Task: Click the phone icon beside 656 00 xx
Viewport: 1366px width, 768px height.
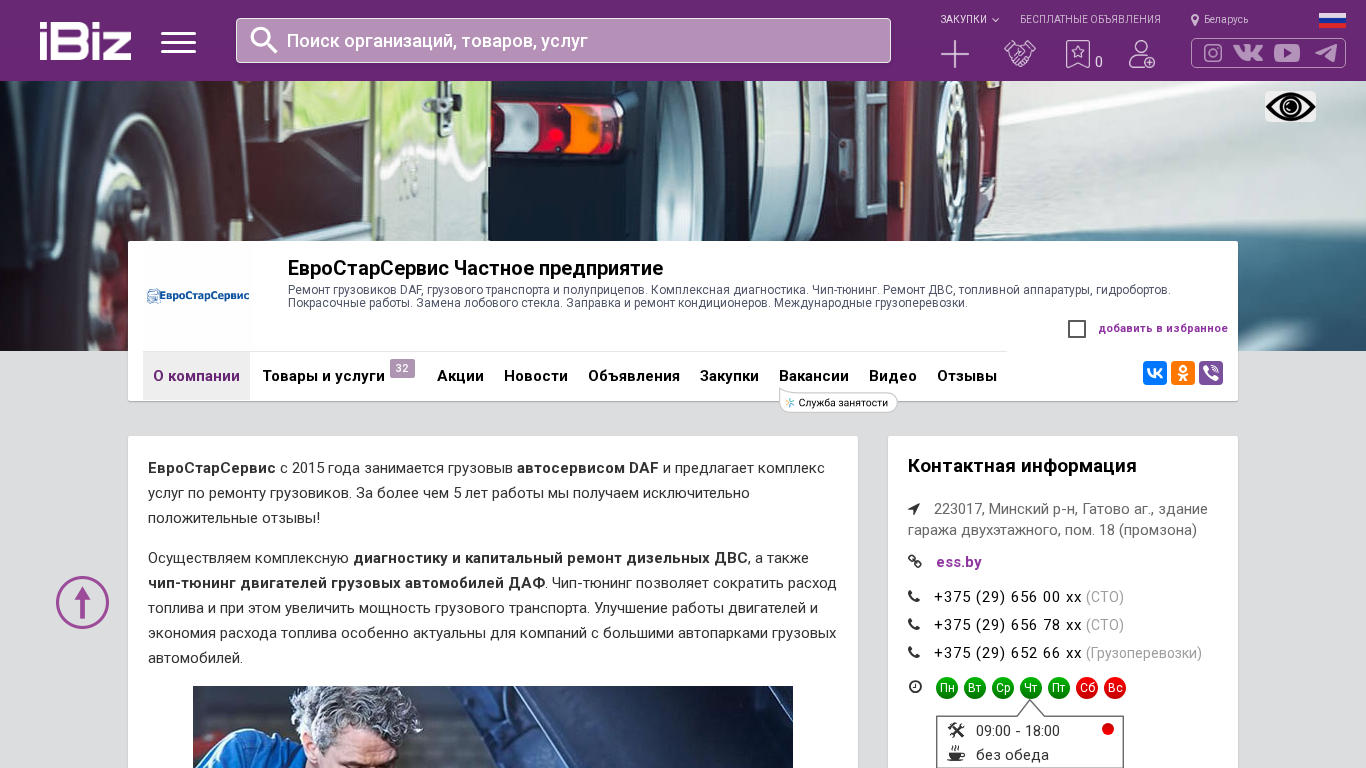Action: point(914,597)
